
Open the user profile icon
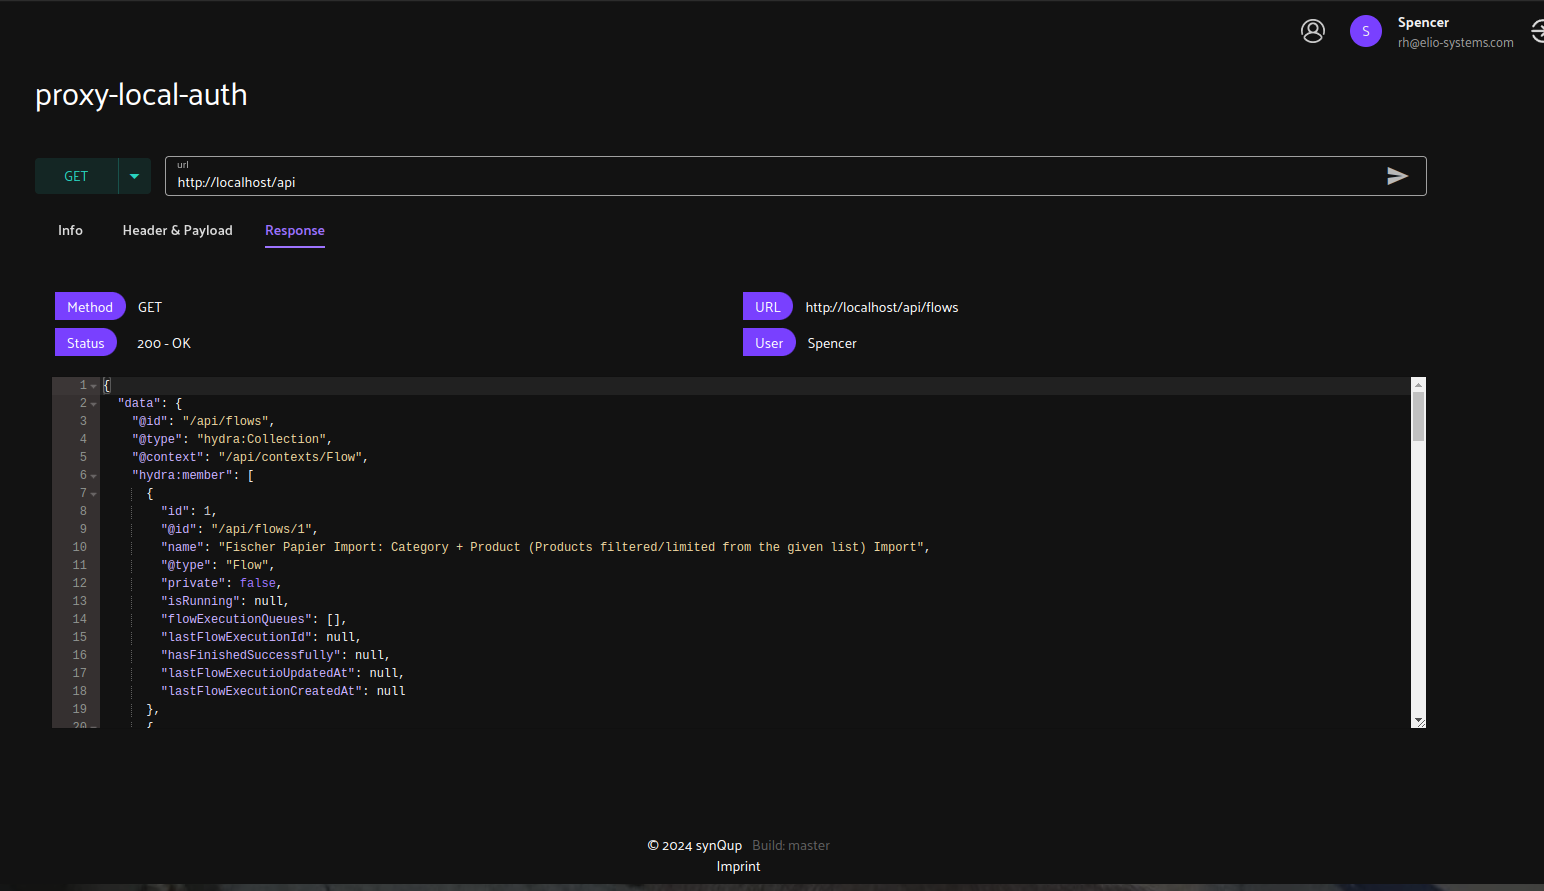click(1312, 31)
